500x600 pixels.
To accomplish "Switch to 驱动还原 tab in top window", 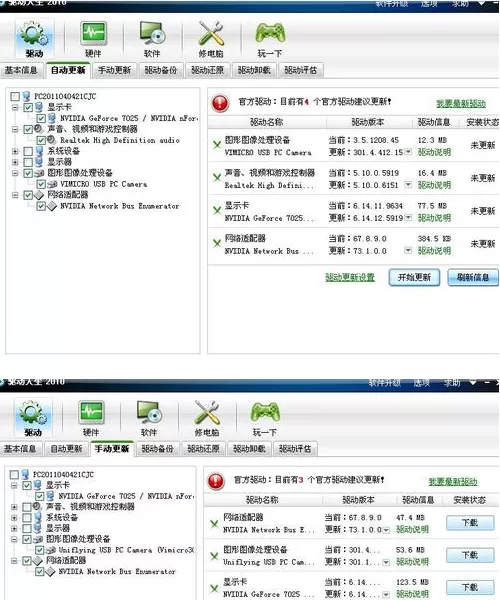I will pyautogui.click(x=208, y=70).
